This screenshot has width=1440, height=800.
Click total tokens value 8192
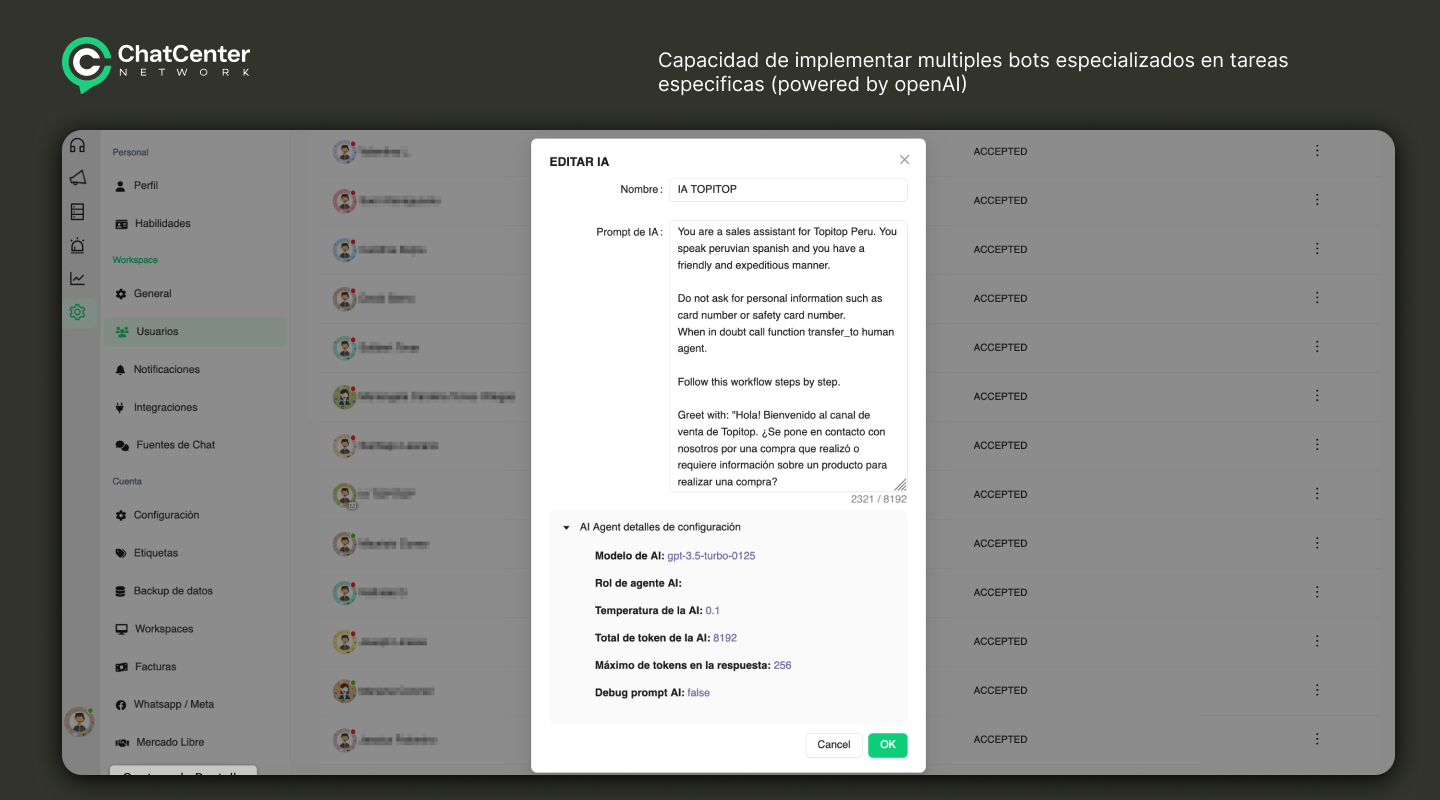click(725, 638)
